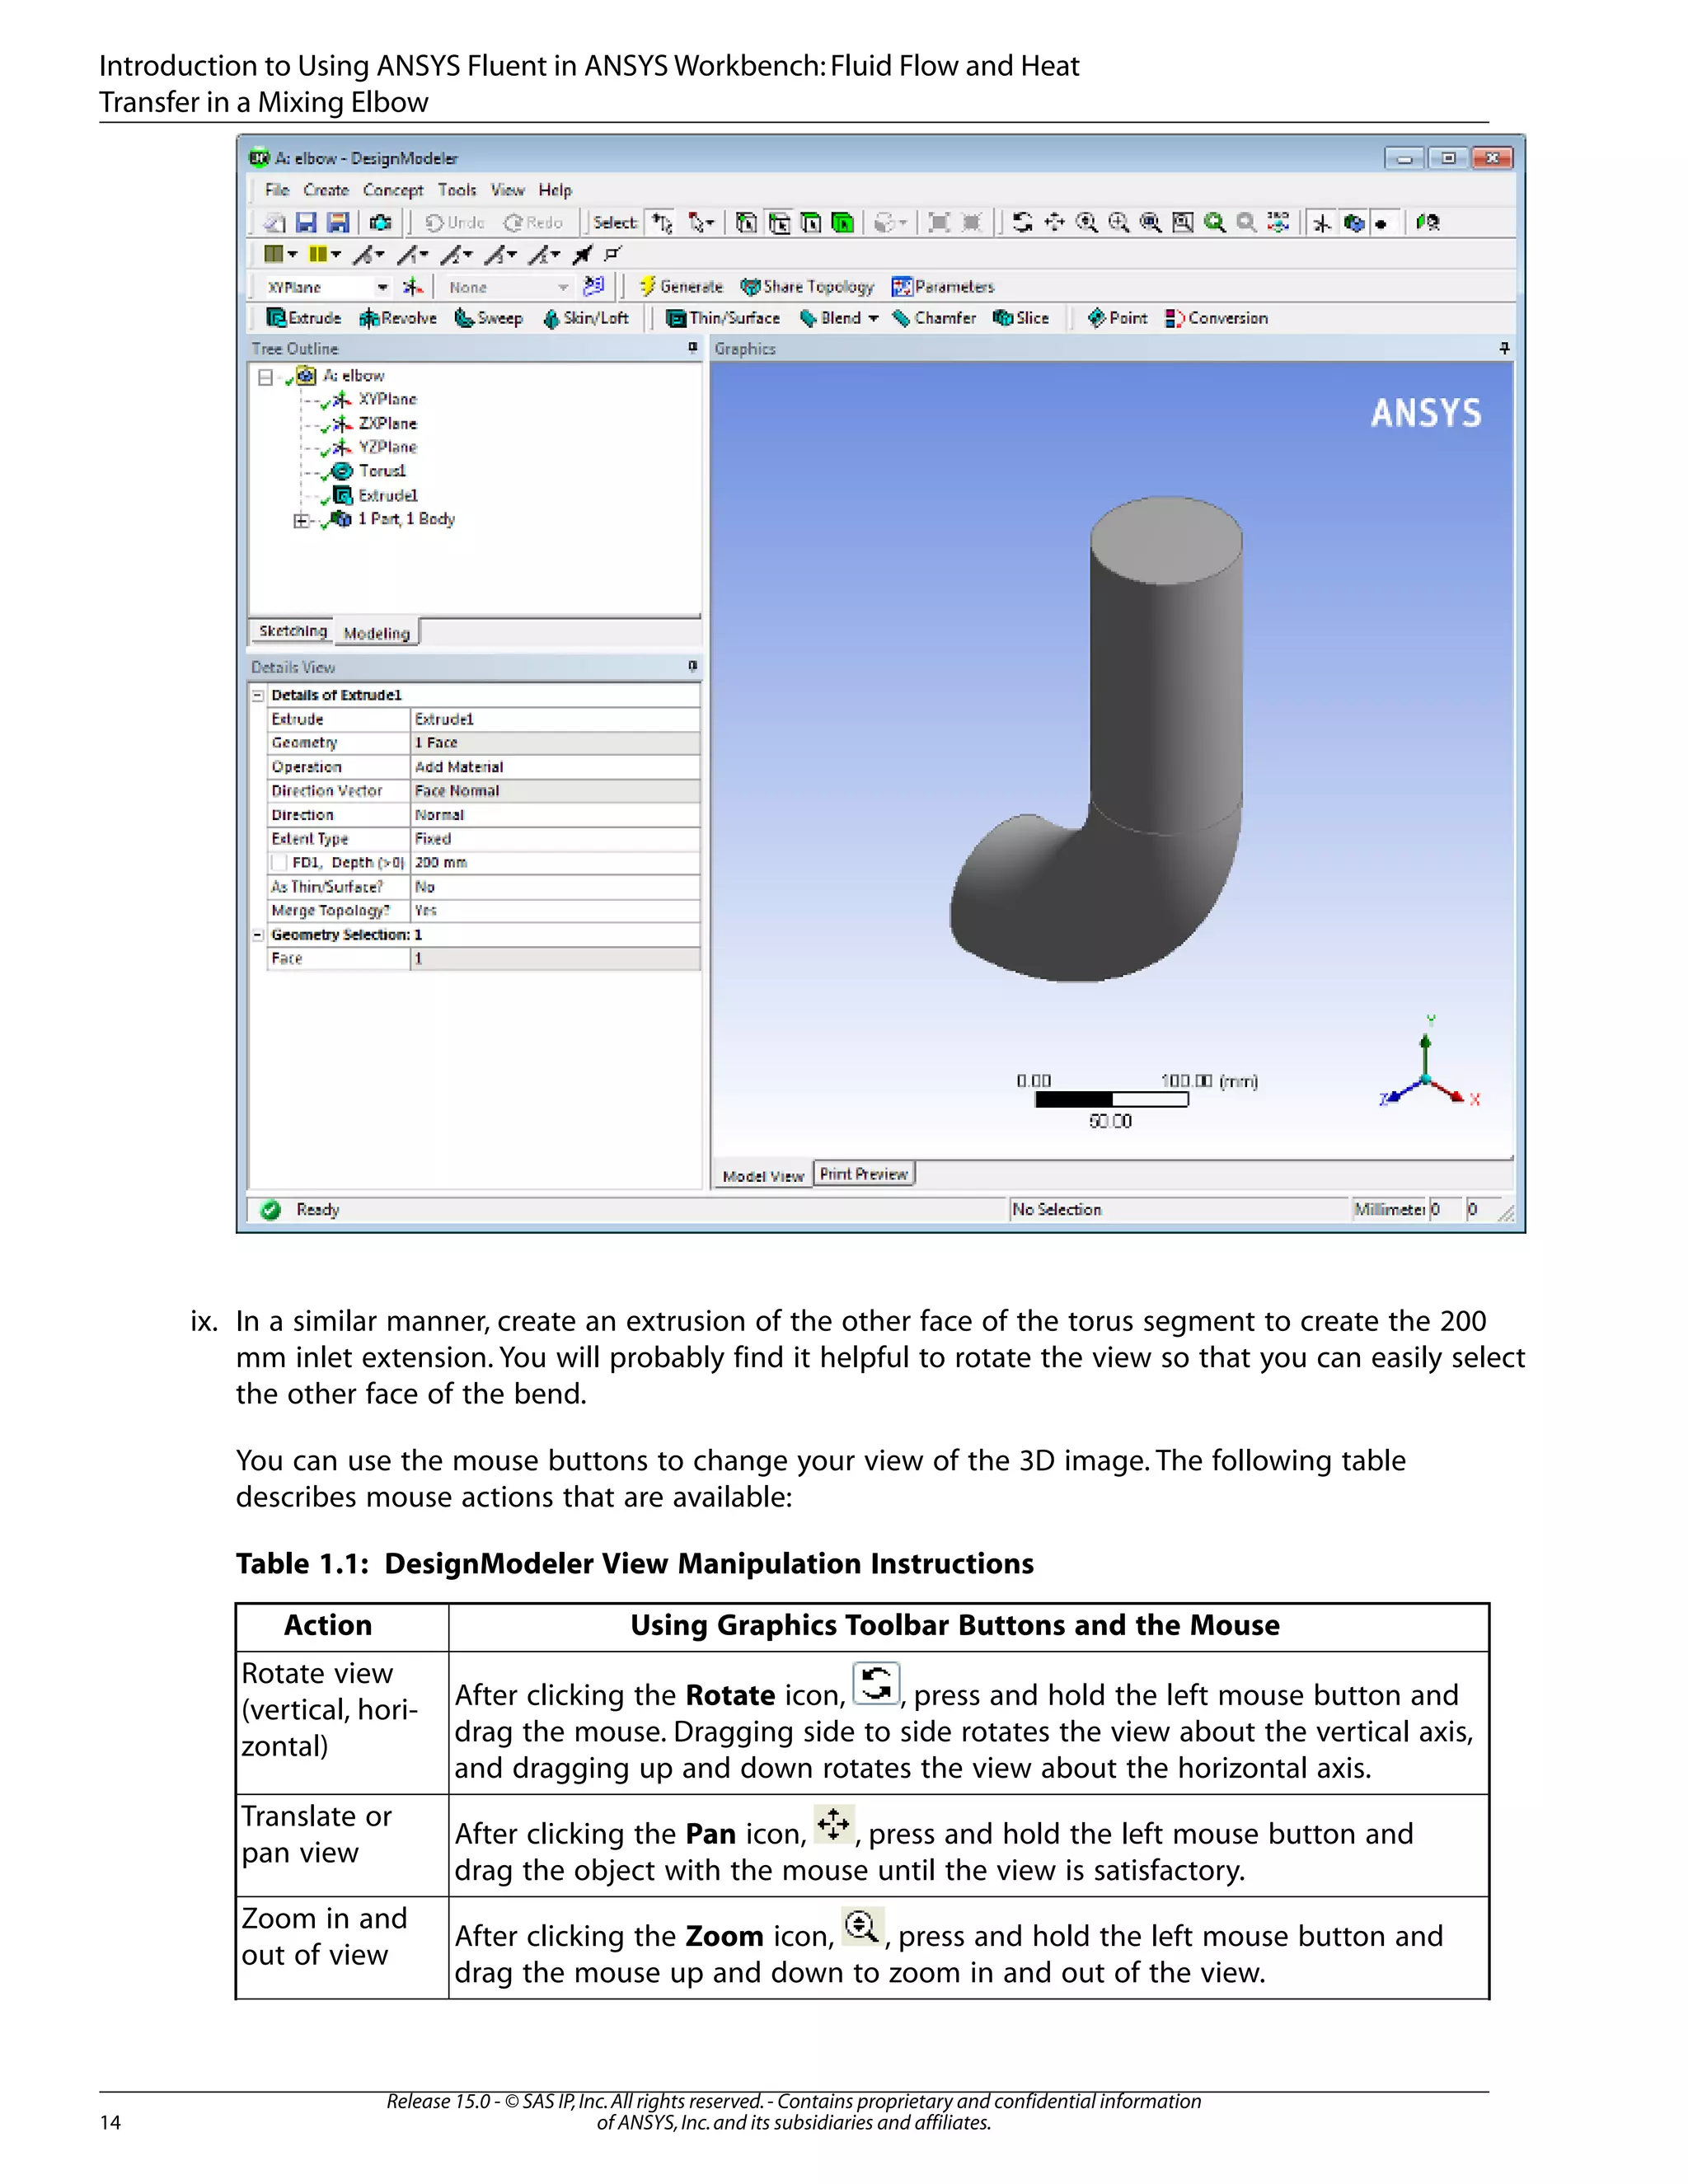Open the Concept menu
Viewport: 1688px width, 2184px height.
[x=393, y=190]
